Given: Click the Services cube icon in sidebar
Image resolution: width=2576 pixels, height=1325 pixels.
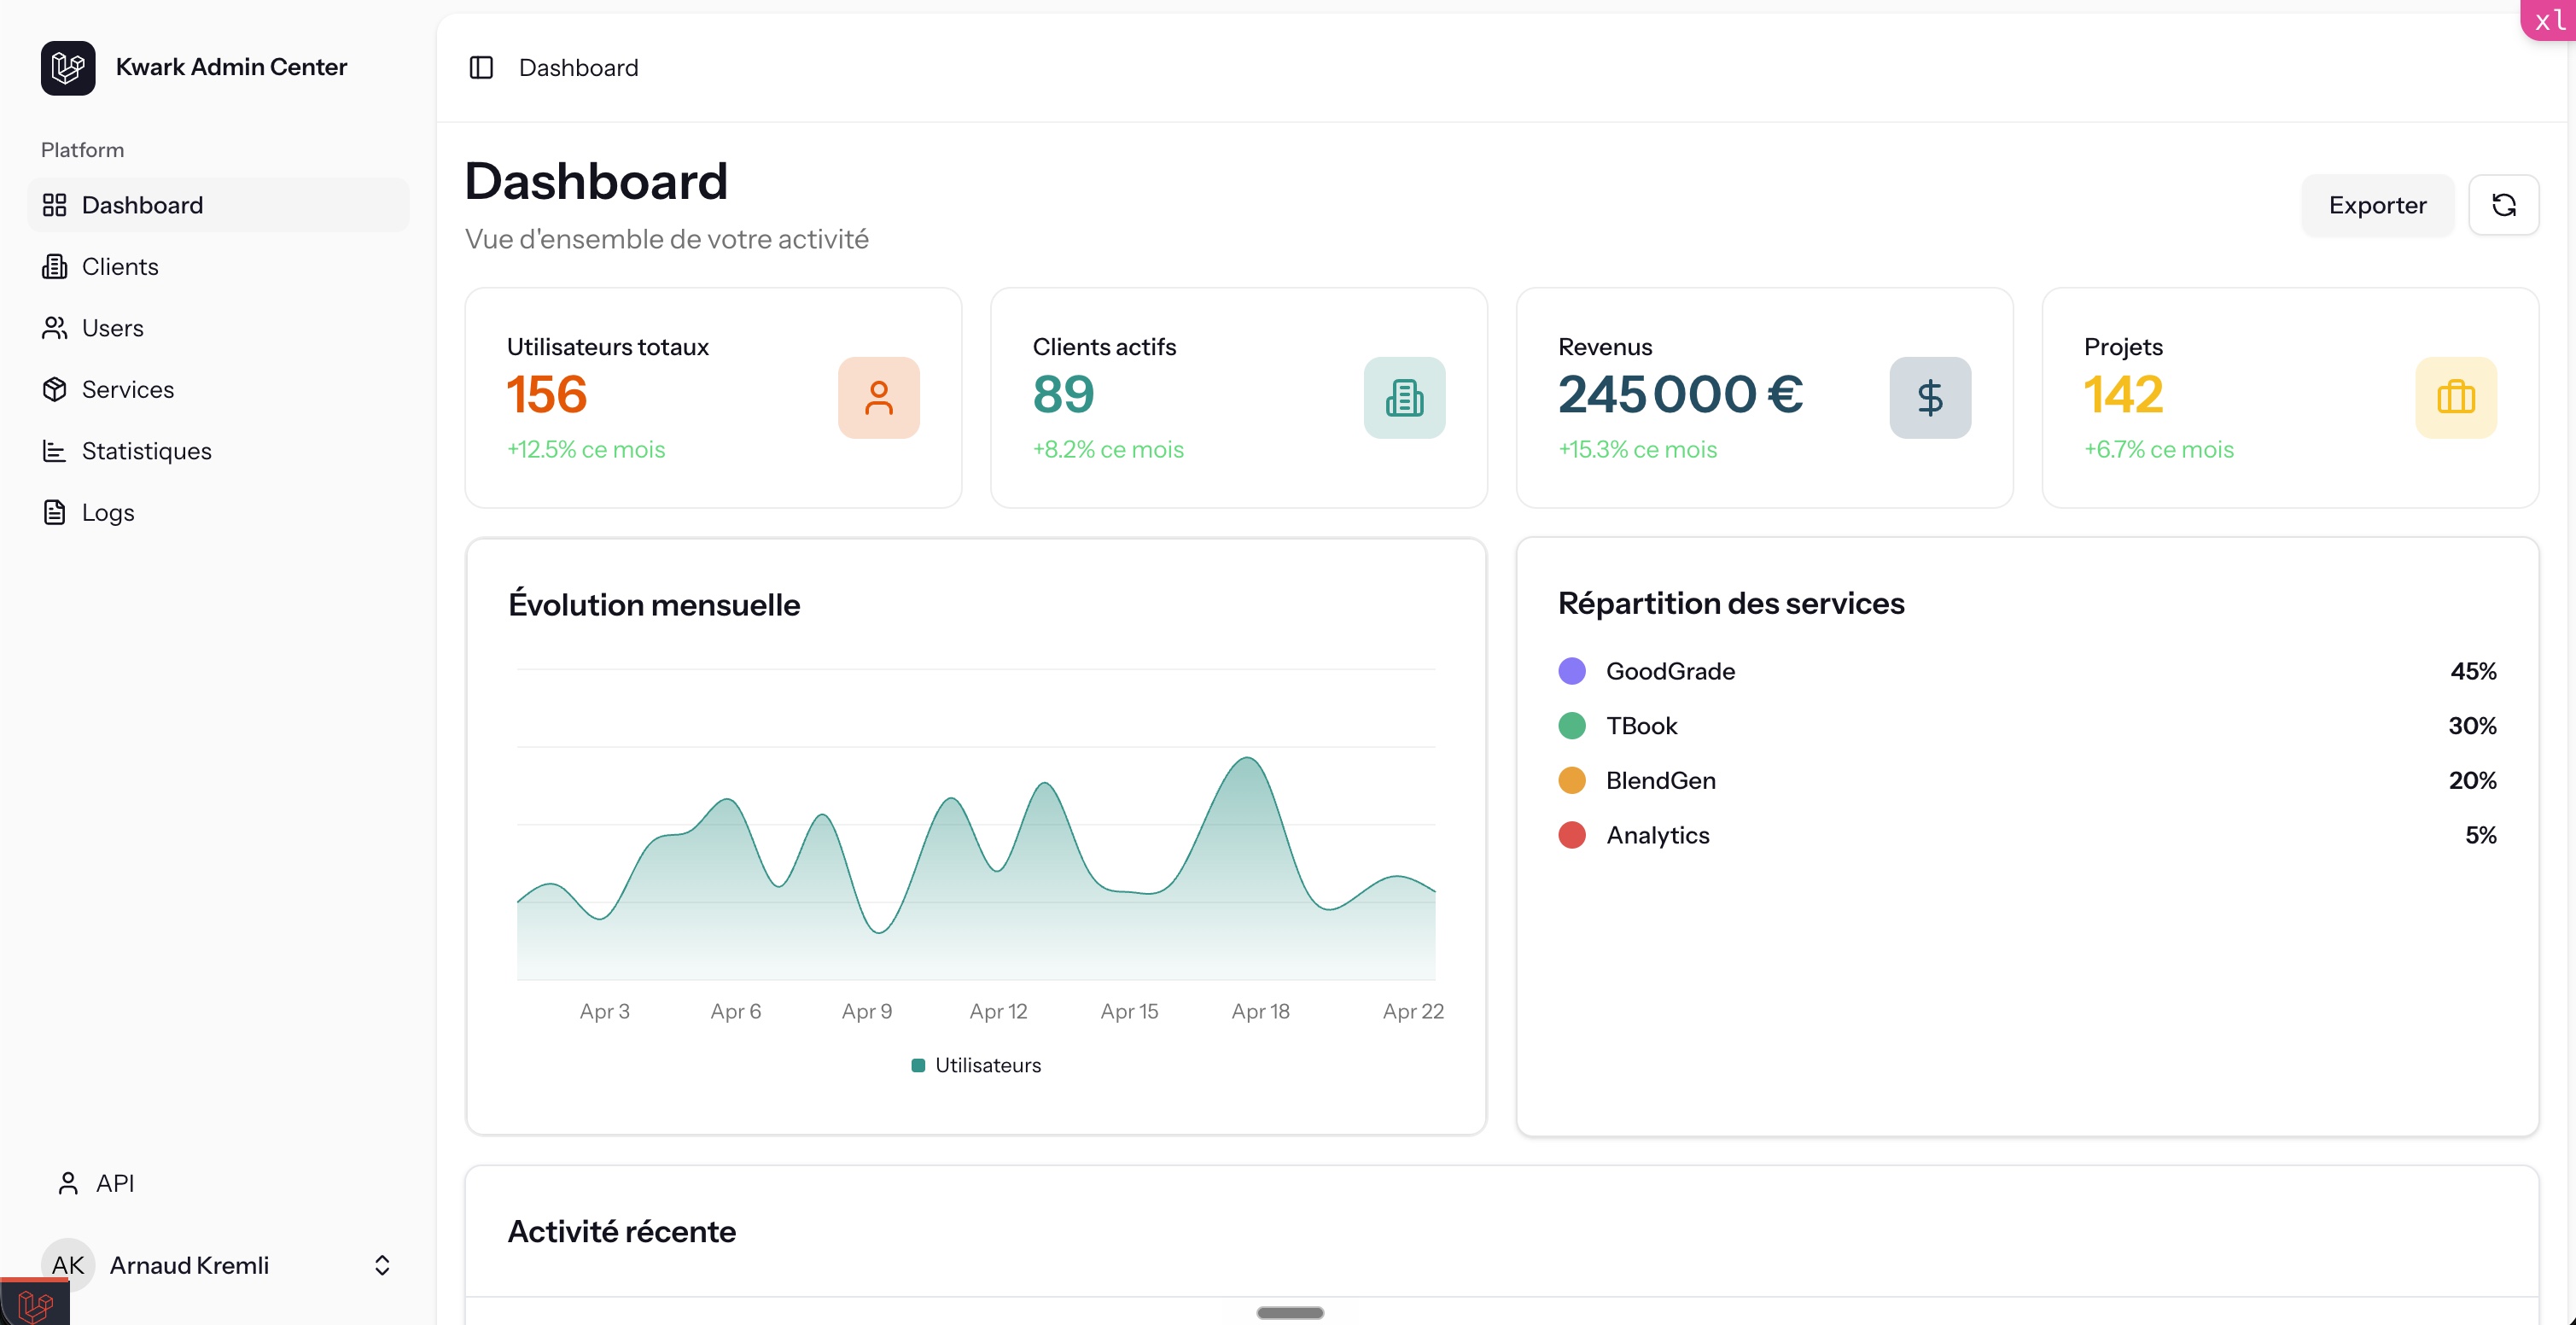Looking at the screenshot, I should click(x=54, y=389).
